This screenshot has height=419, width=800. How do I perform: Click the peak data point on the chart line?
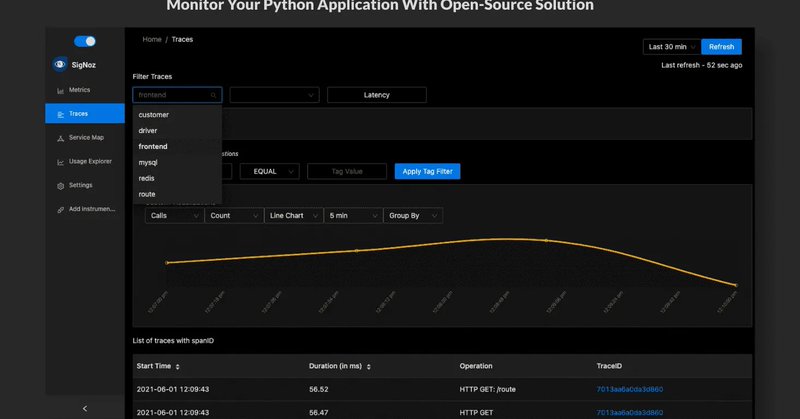546,240
